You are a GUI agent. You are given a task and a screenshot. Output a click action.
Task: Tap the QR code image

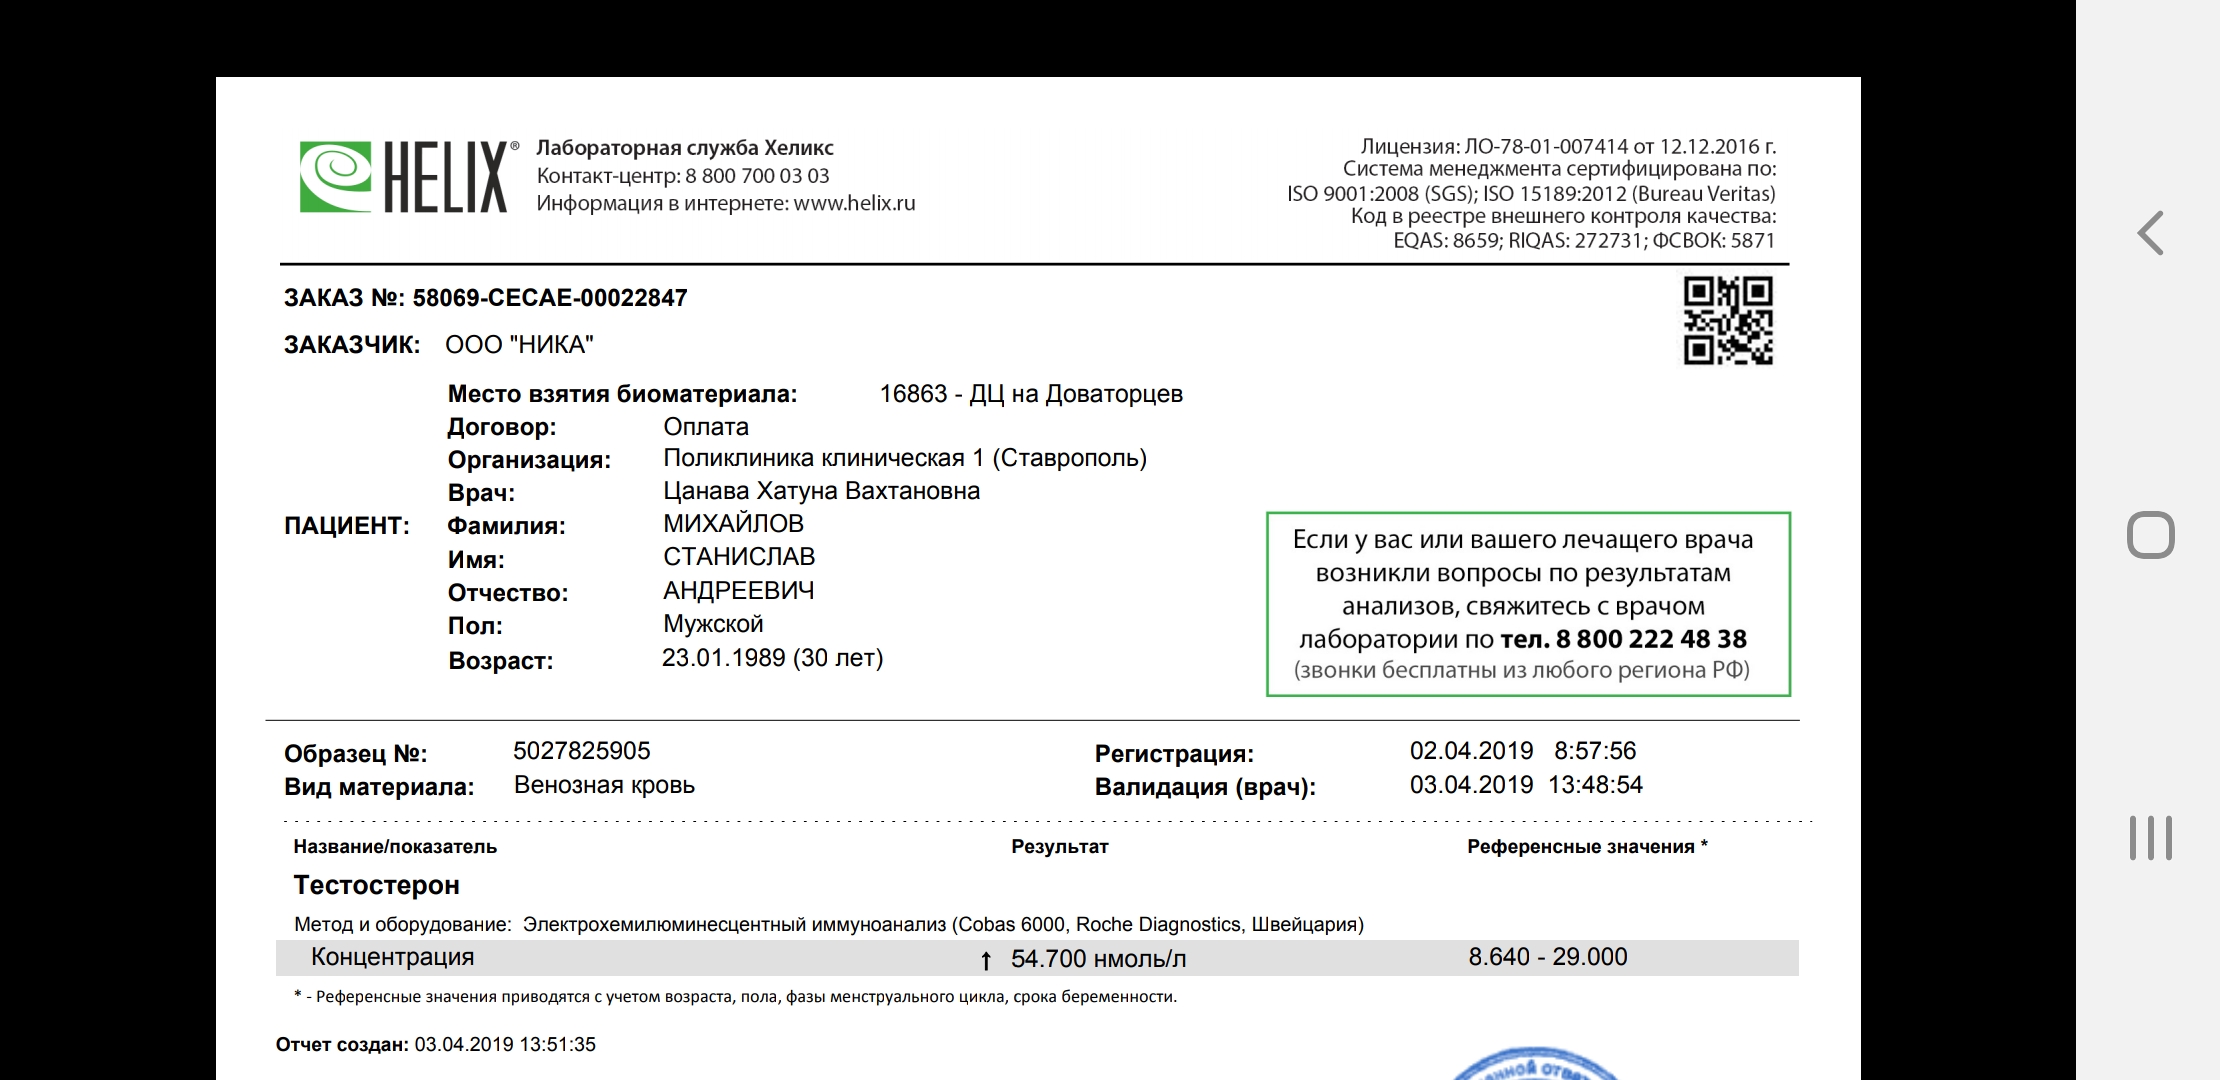(1727, 321)
